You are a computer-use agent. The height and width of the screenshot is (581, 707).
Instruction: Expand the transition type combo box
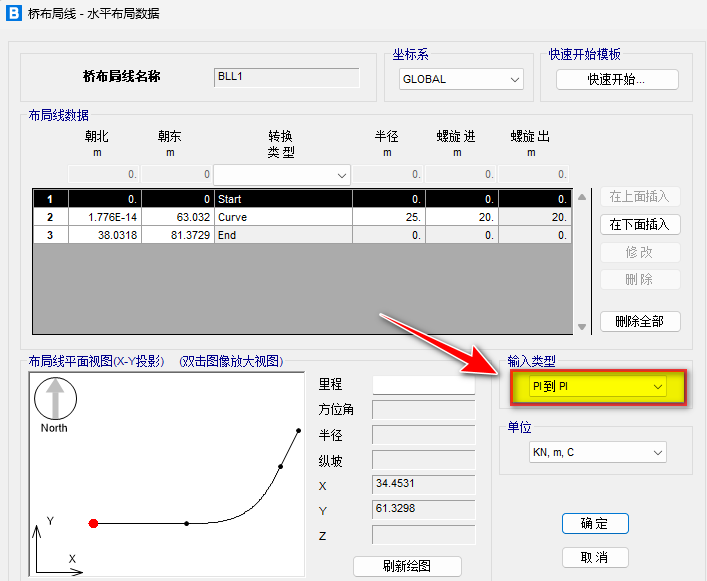coord(280,175)
